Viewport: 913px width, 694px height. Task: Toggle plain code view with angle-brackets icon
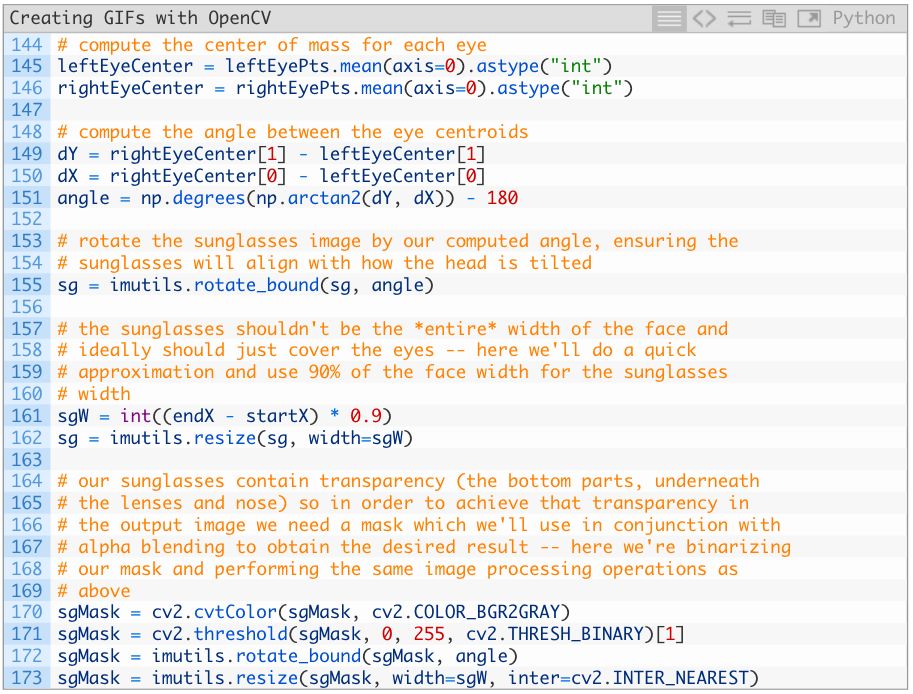pos(704,19)
